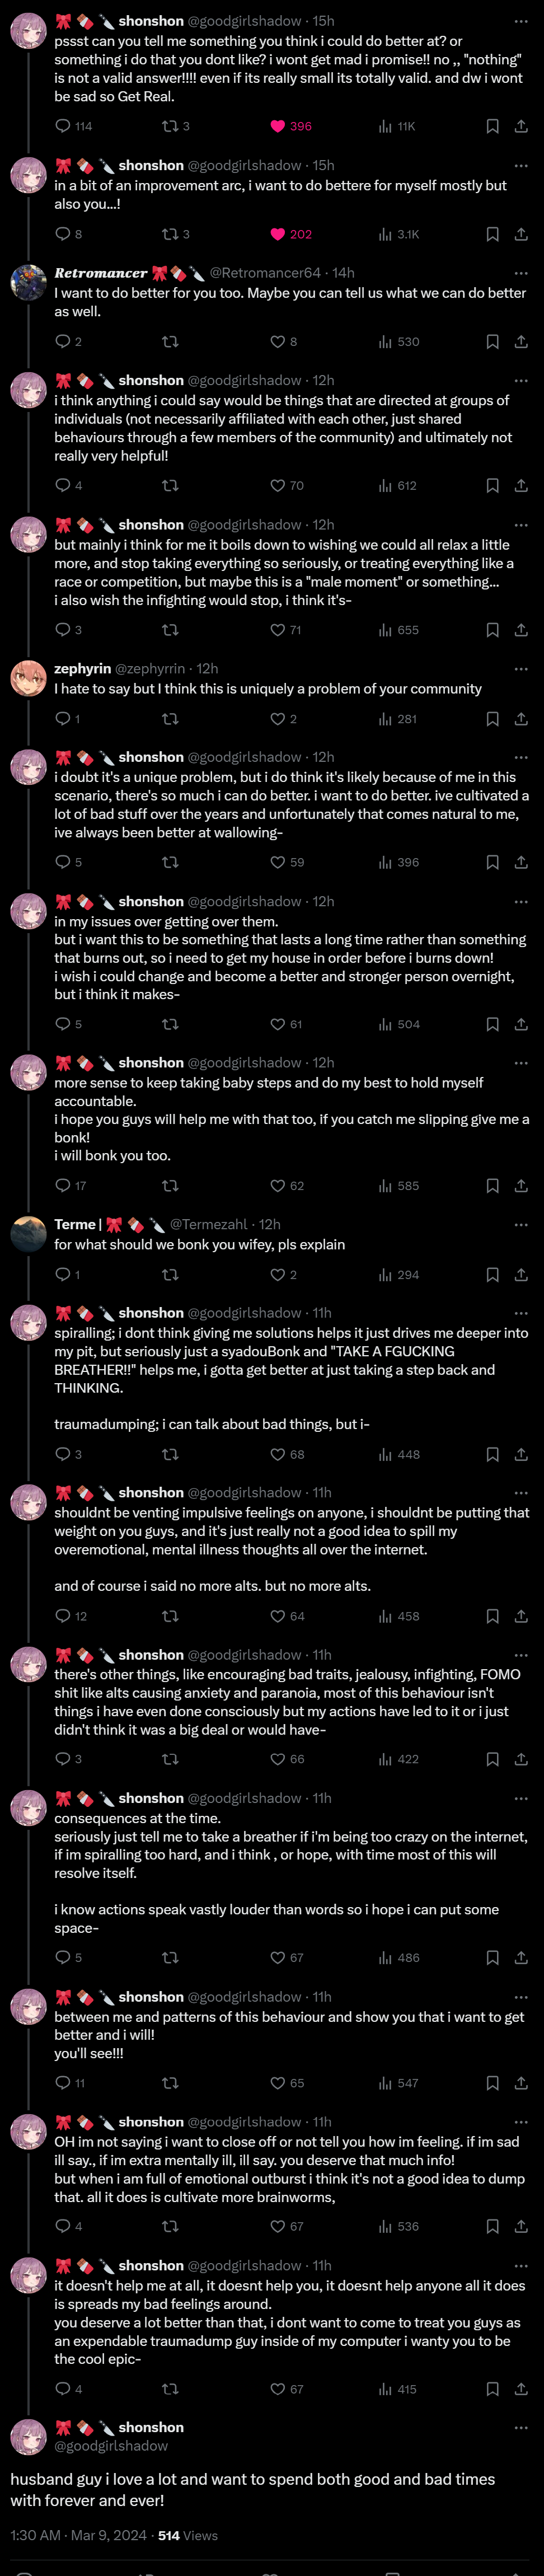Open more options on Retromancer's tweet

[521, 273]
